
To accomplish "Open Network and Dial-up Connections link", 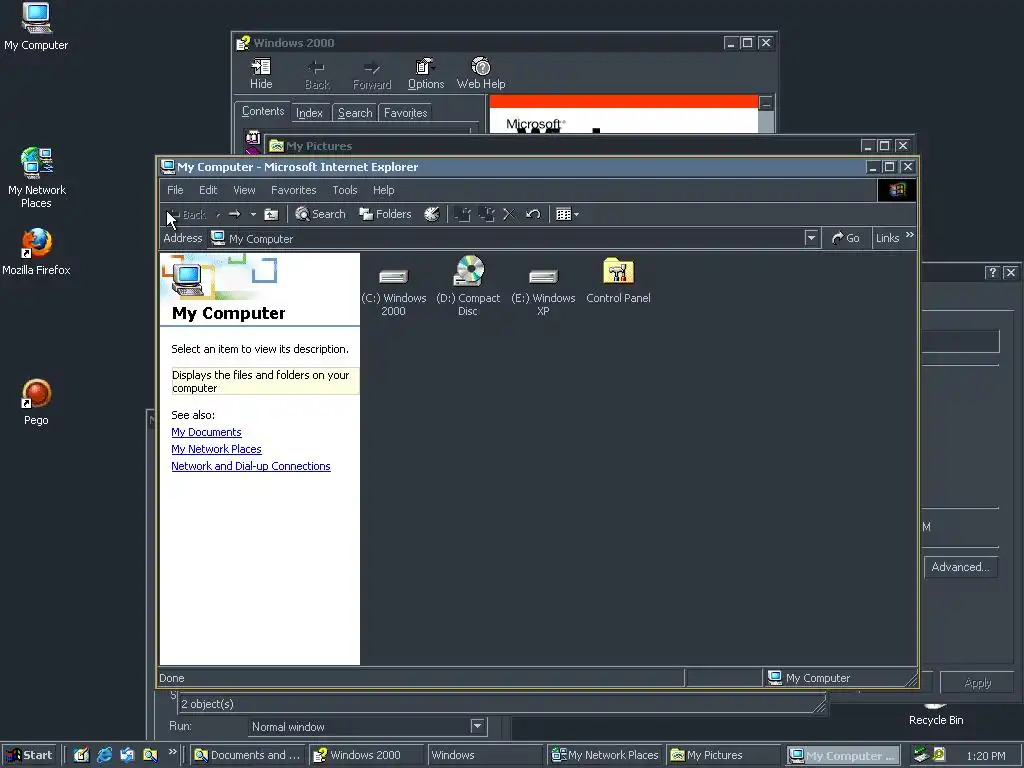I will click(251, 466).
